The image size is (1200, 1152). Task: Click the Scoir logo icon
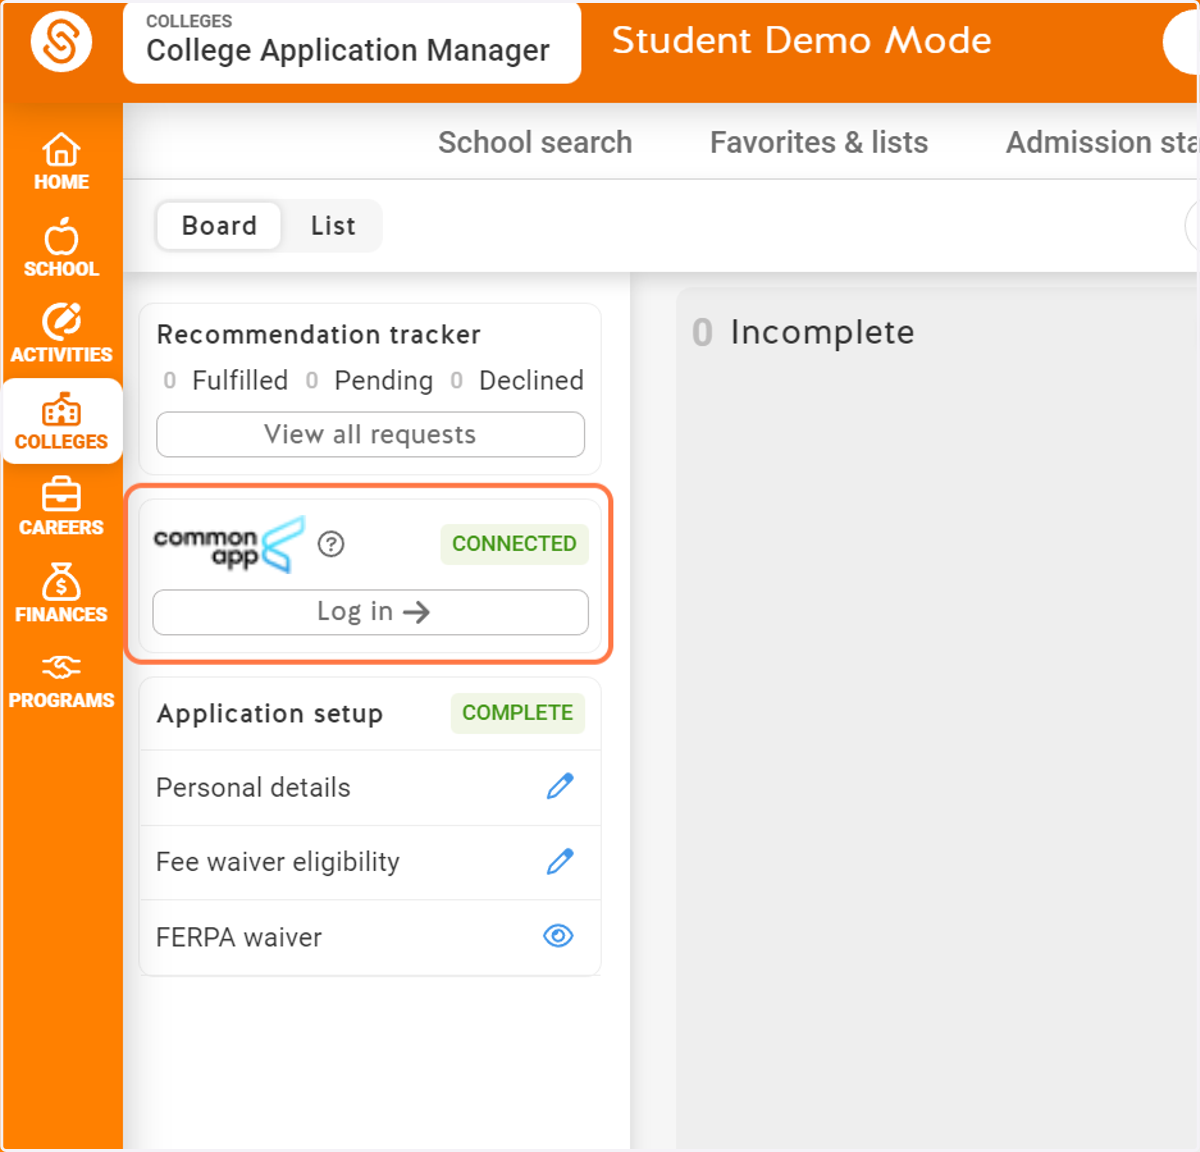[61, 42]
